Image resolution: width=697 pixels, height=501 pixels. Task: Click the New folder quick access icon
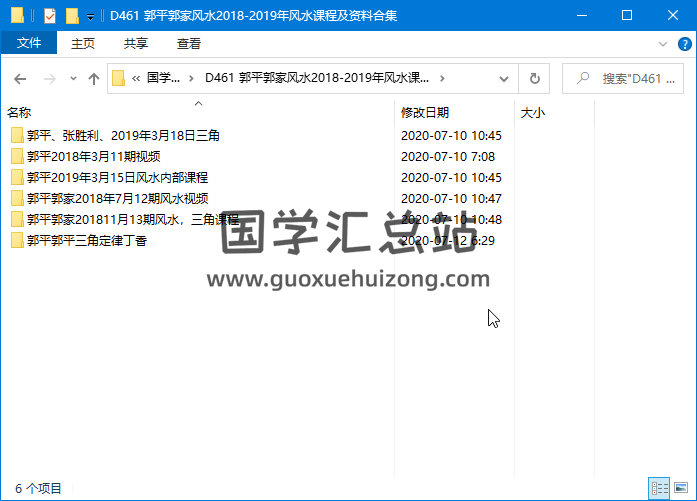point(72,16)
